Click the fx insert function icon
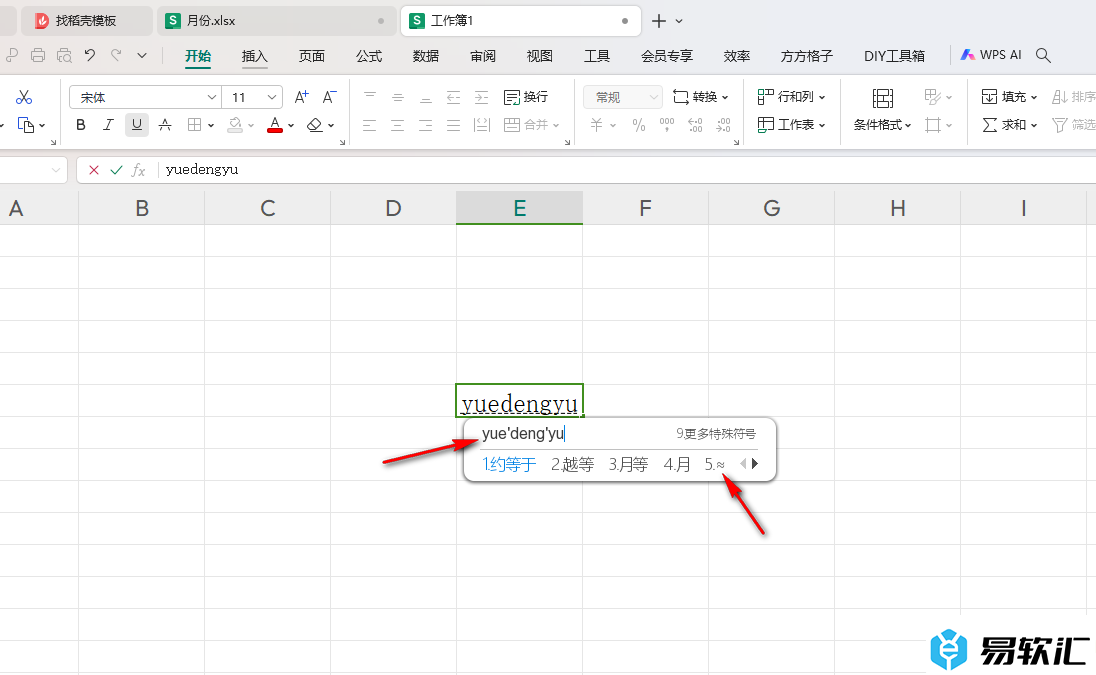The width and height of the screenshot is (1096, 675). pyautogui.click(x=138, y=170)
